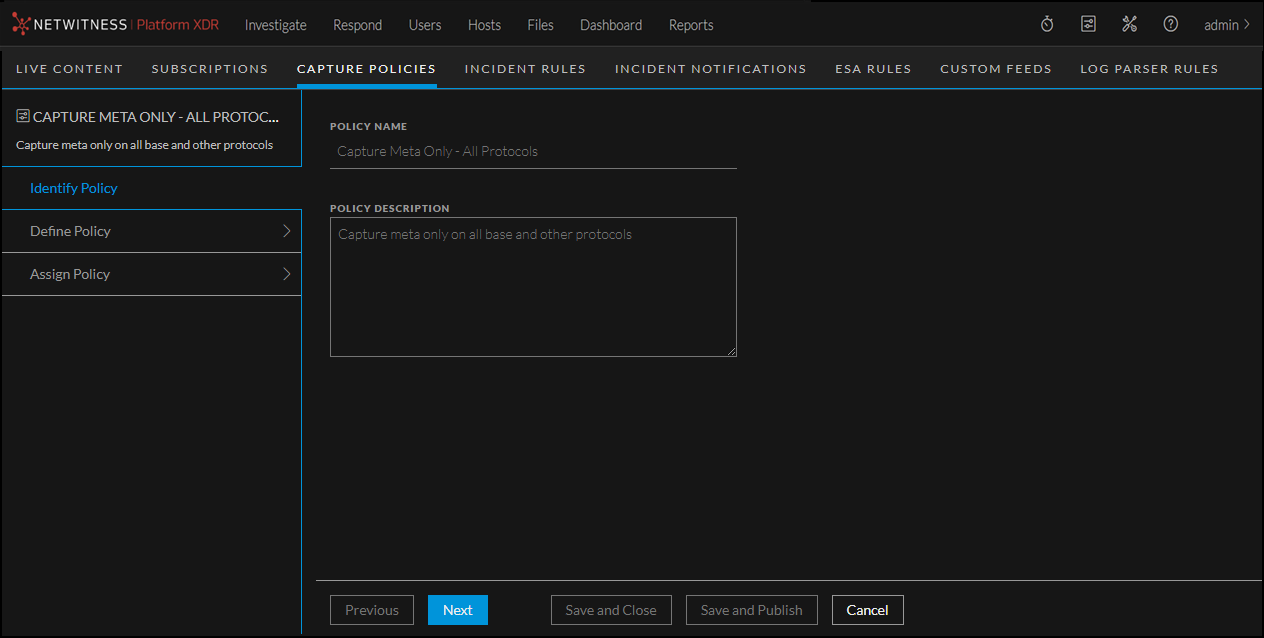Open the admin user menu

(x=1226, y=25)
